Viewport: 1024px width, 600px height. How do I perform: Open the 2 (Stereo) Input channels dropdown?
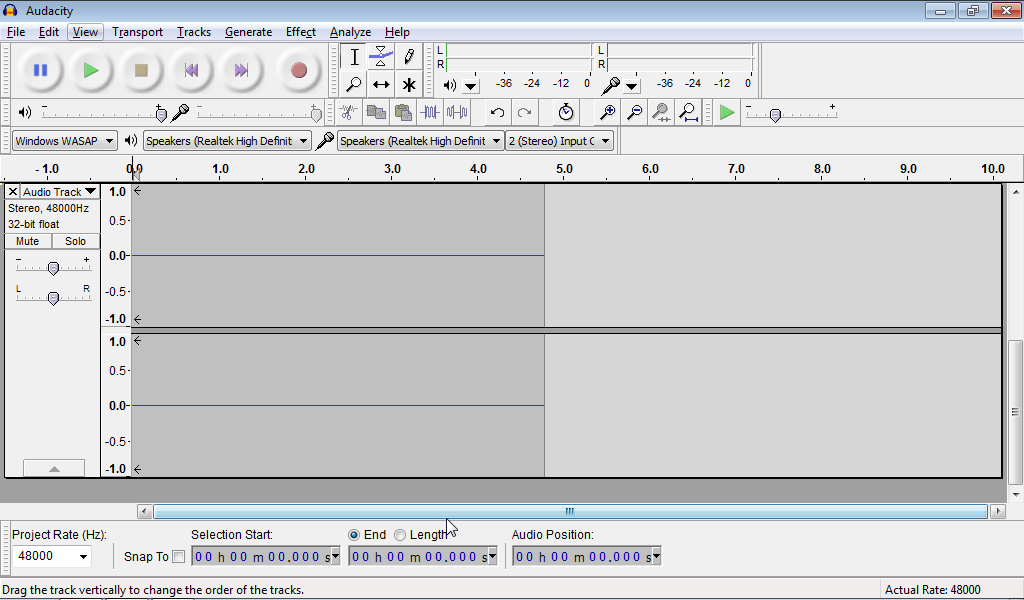point(560,141)
